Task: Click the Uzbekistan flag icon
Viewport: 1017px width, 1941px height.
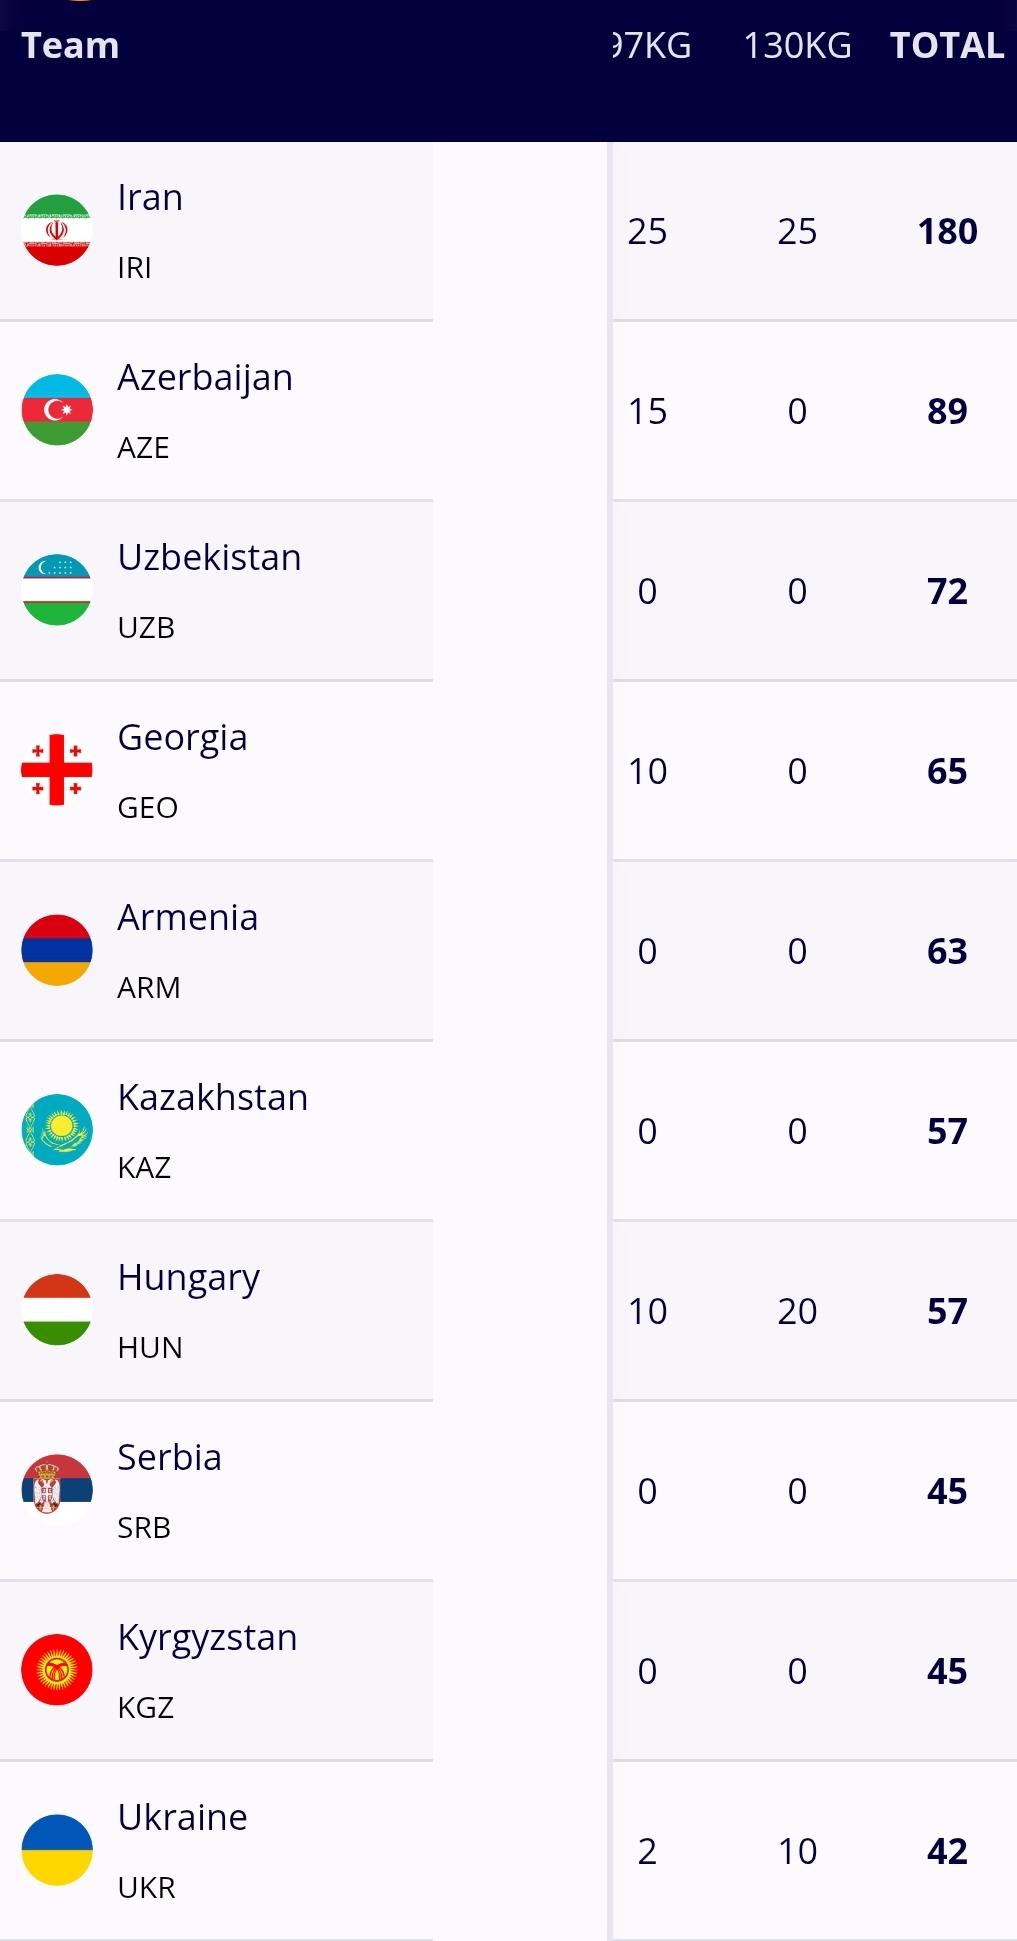Action: point(57,590)
